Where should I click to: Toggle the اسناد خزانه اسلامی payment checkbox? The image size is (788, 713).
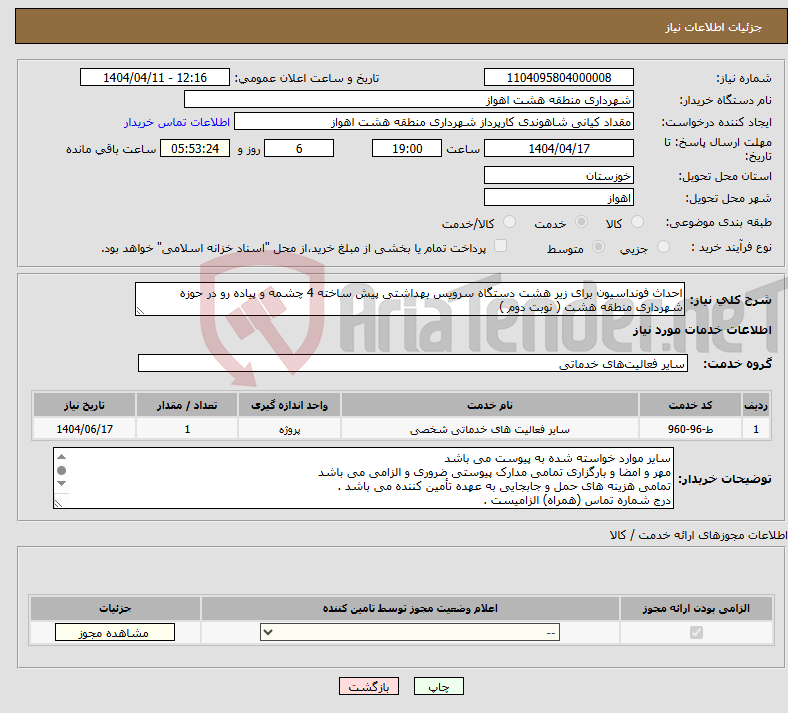[x=501, y=246]
